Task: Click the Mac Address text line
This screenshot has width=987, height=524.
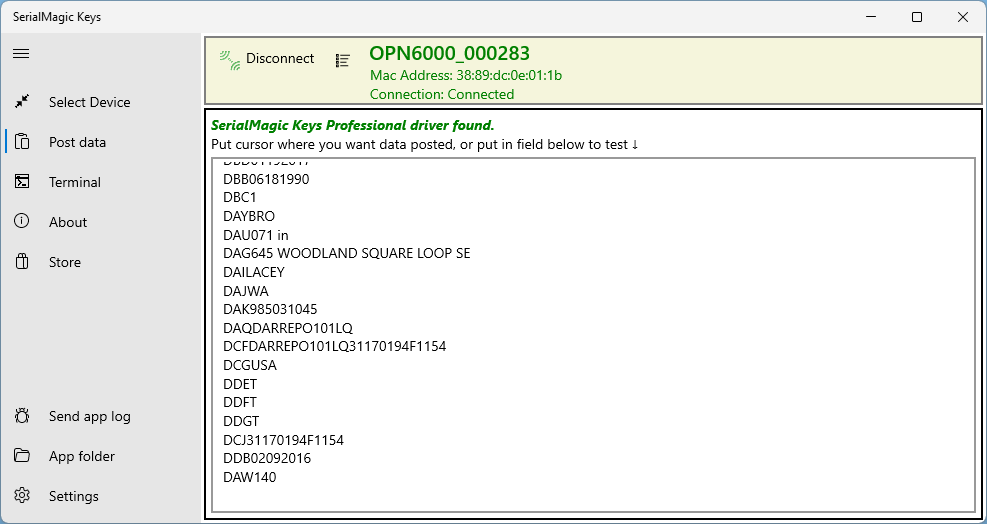Action: pyautogui.click(x=466, y=76)
